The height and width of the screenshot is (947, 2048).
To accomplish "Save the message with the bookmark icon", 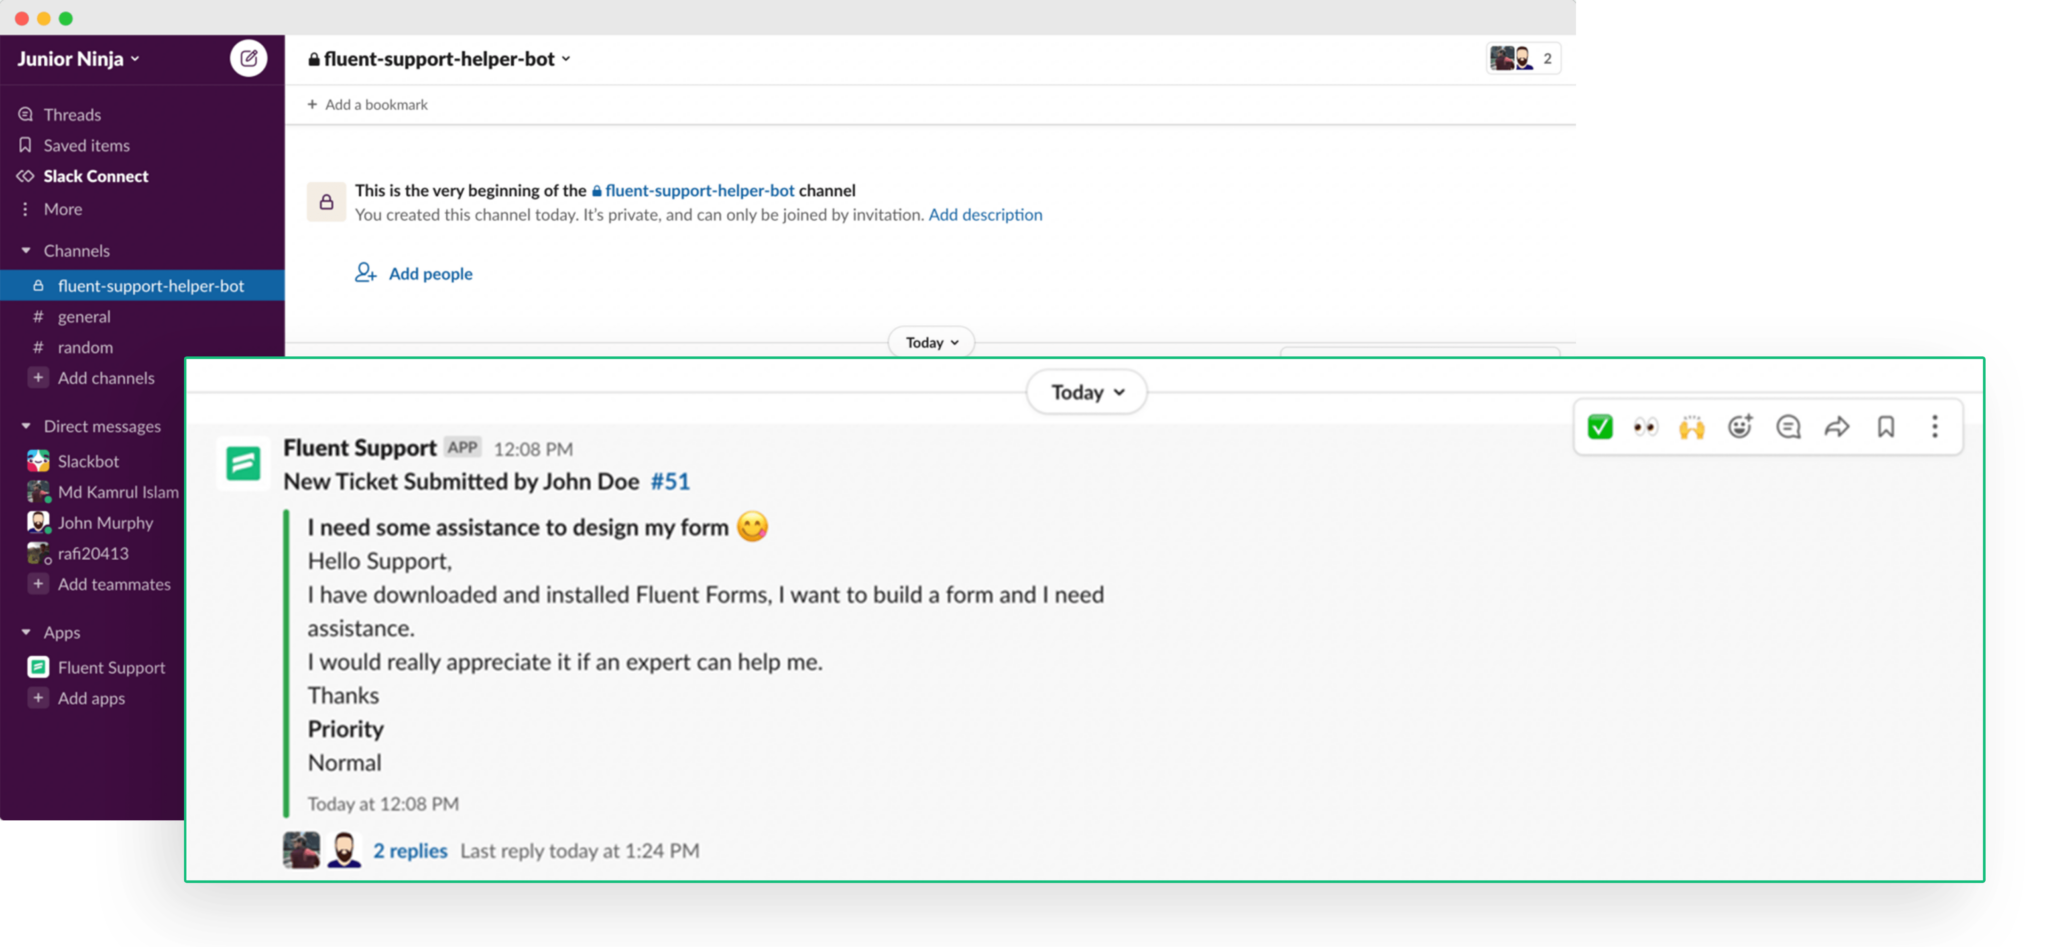I will (1885, 426).
